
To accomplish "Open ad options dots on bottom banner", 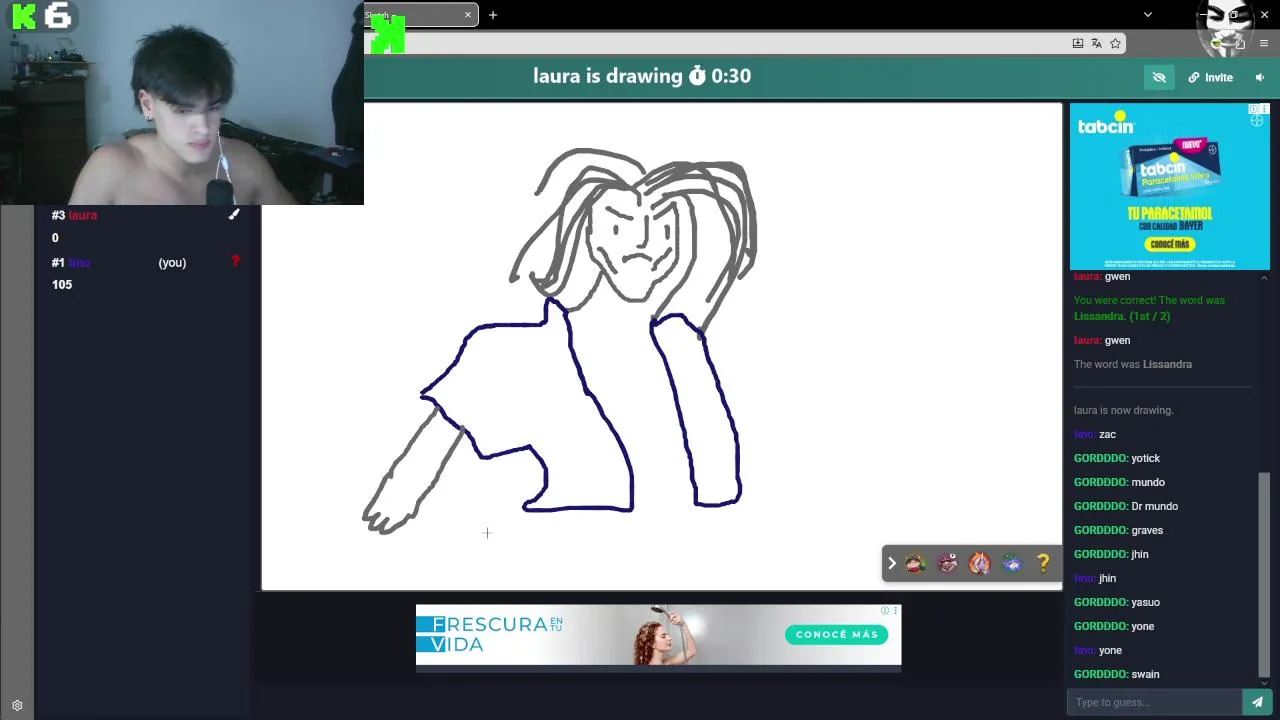I will pyautogui.click(x=895, y=610).
